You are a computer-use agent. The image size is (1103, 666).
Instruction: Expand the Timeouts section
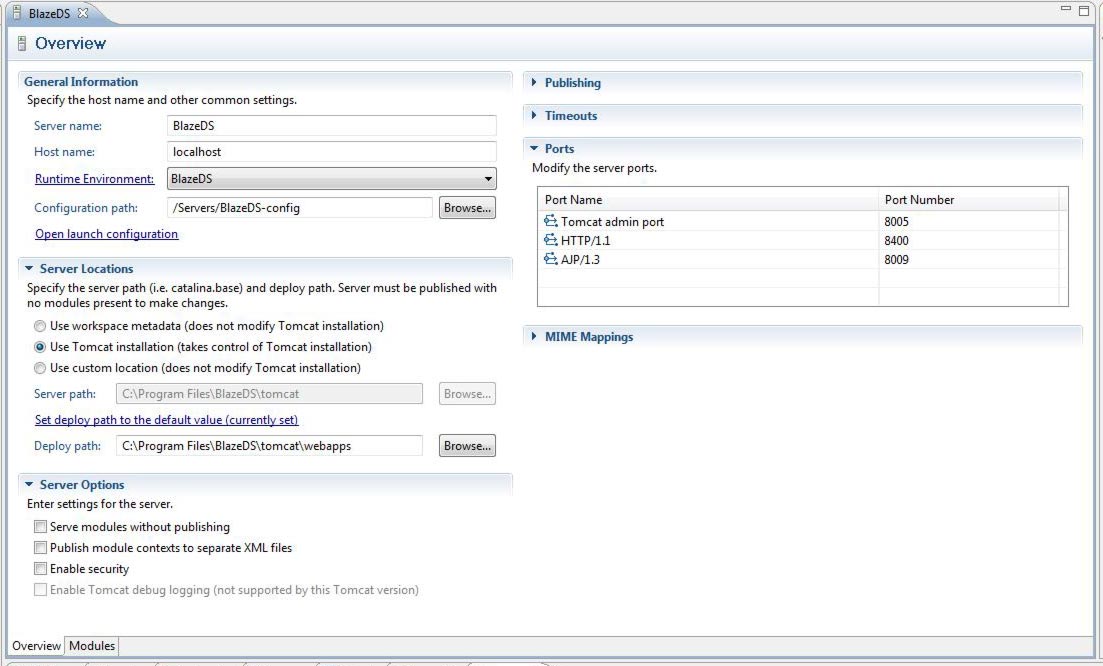[x=534, y=115]
